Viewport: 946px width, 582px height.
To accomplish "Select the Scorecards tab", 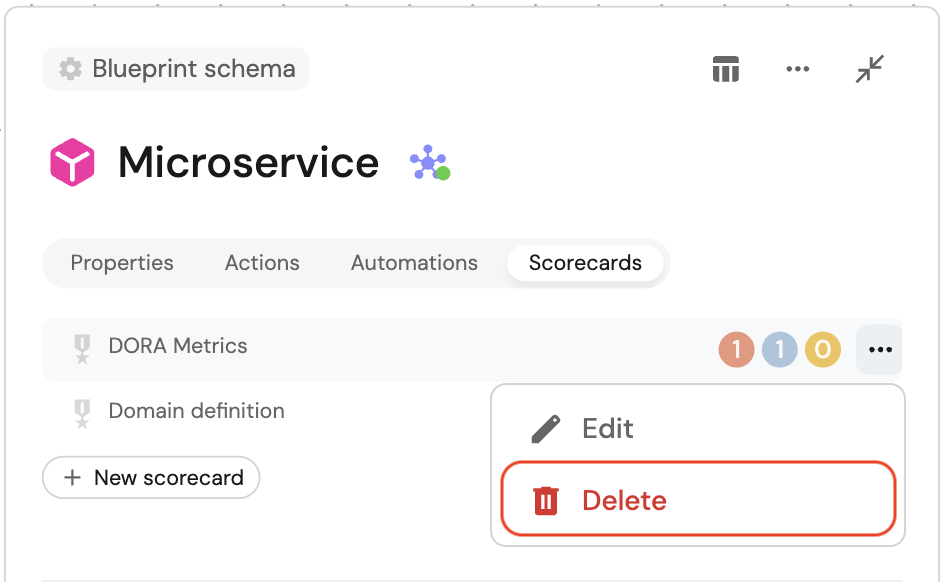I will point(585,263).
